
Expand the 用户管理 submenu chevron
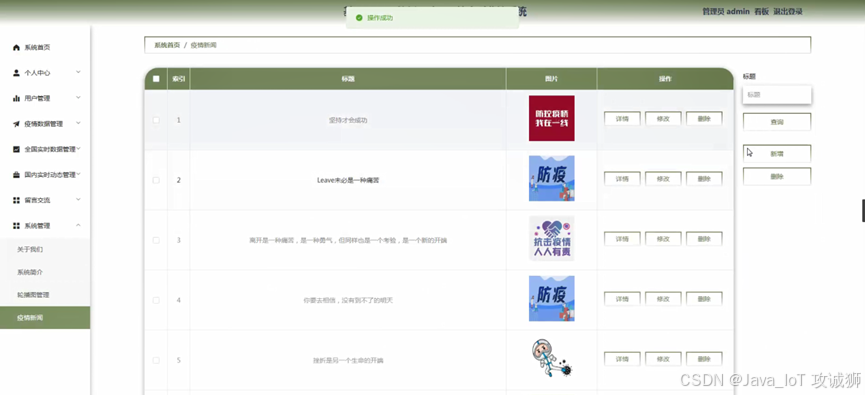78,97
